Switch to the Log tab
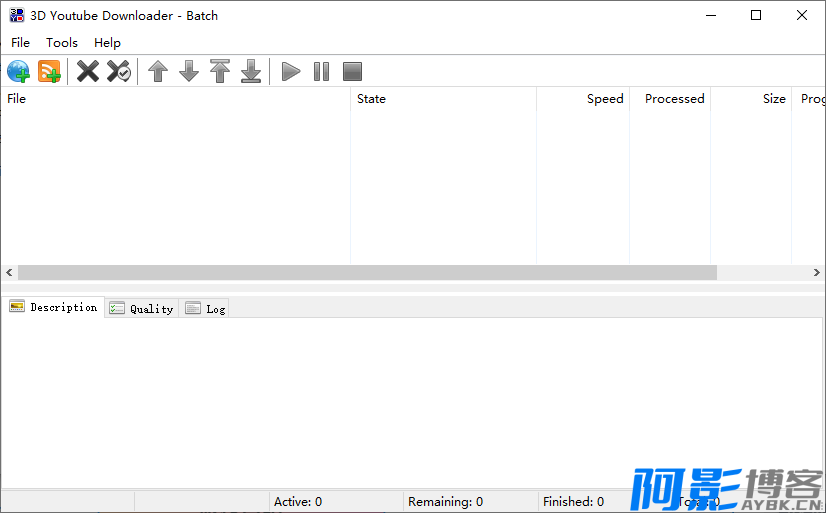 point(204,309)
